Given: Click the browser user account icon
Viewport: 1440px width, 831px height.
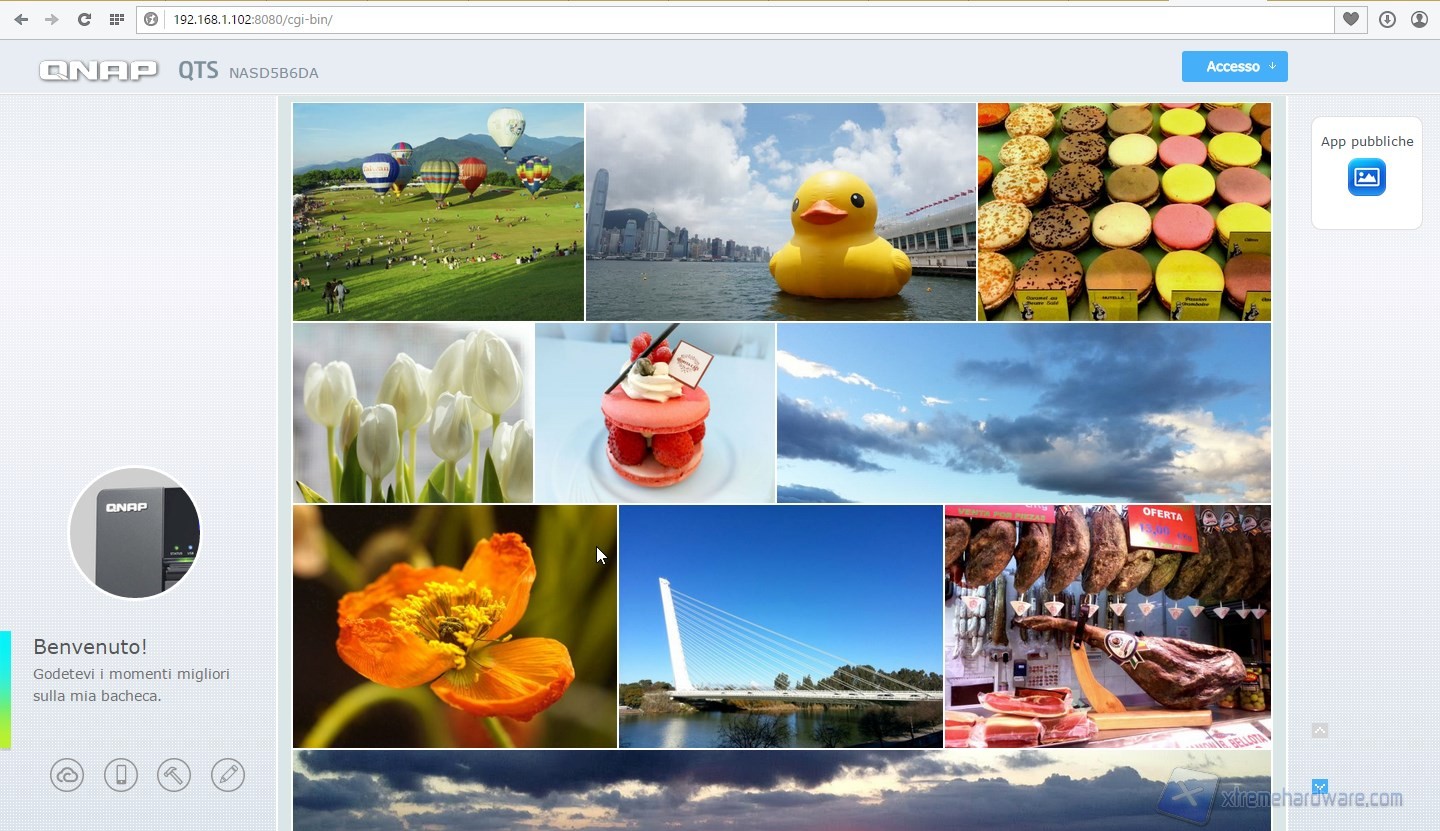Looking at the screenshot, I should (x=1419, y=19).
